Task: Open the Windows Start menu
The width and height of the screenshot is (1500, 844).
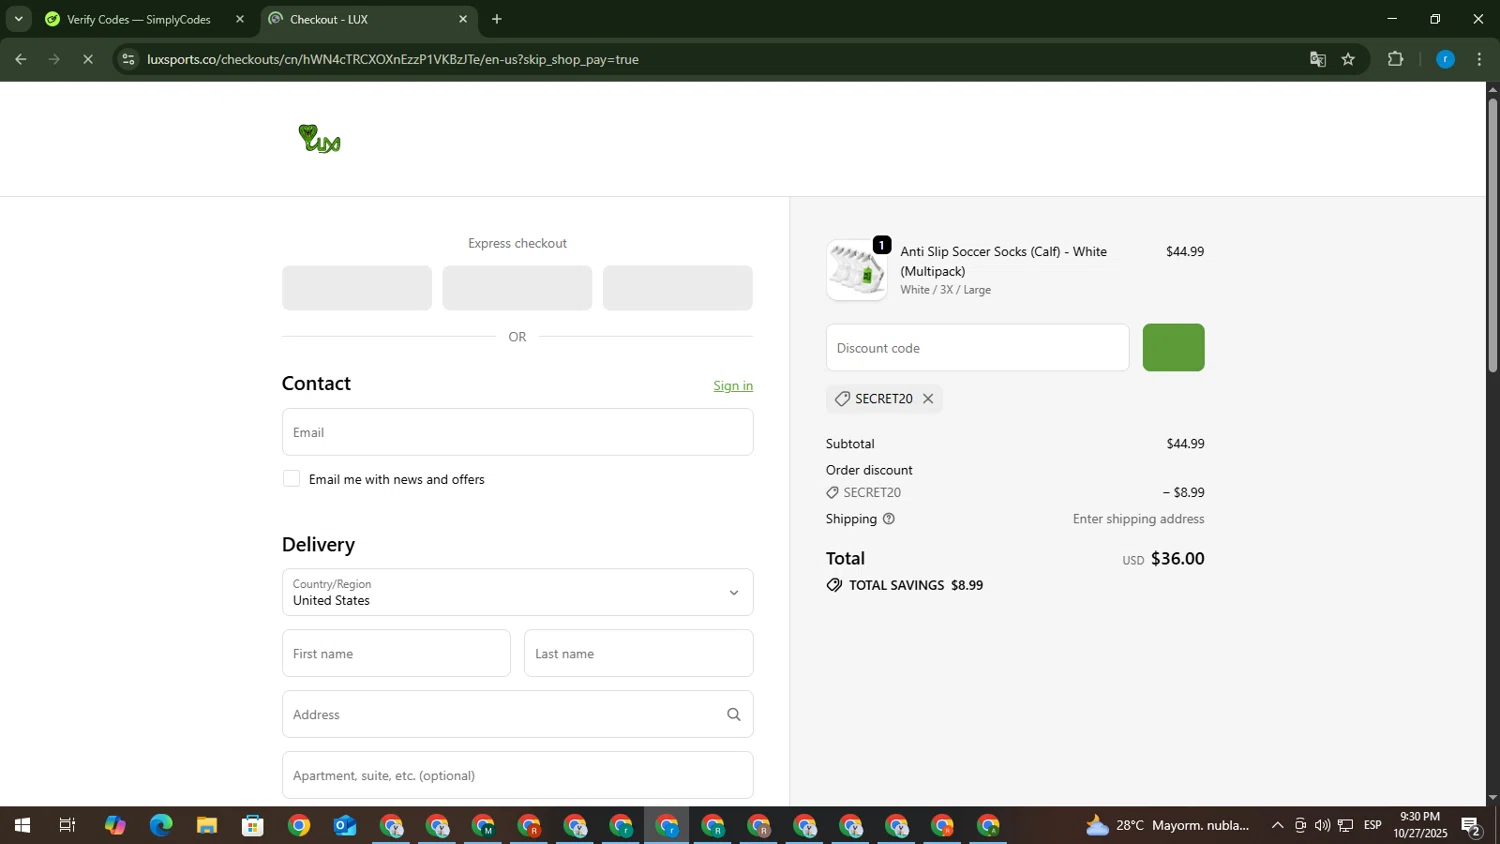Action: point(22,826)
